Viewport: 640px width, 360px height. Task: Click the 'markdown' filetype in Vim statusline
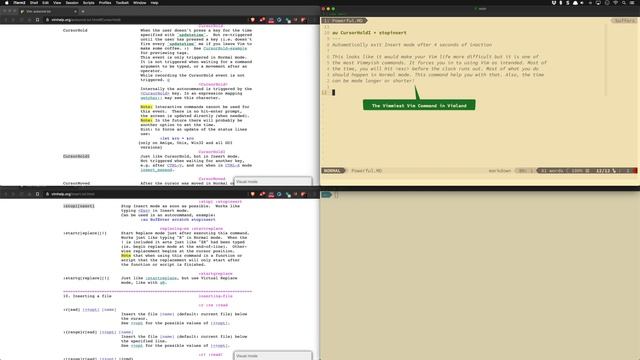[x=500, y=171]
